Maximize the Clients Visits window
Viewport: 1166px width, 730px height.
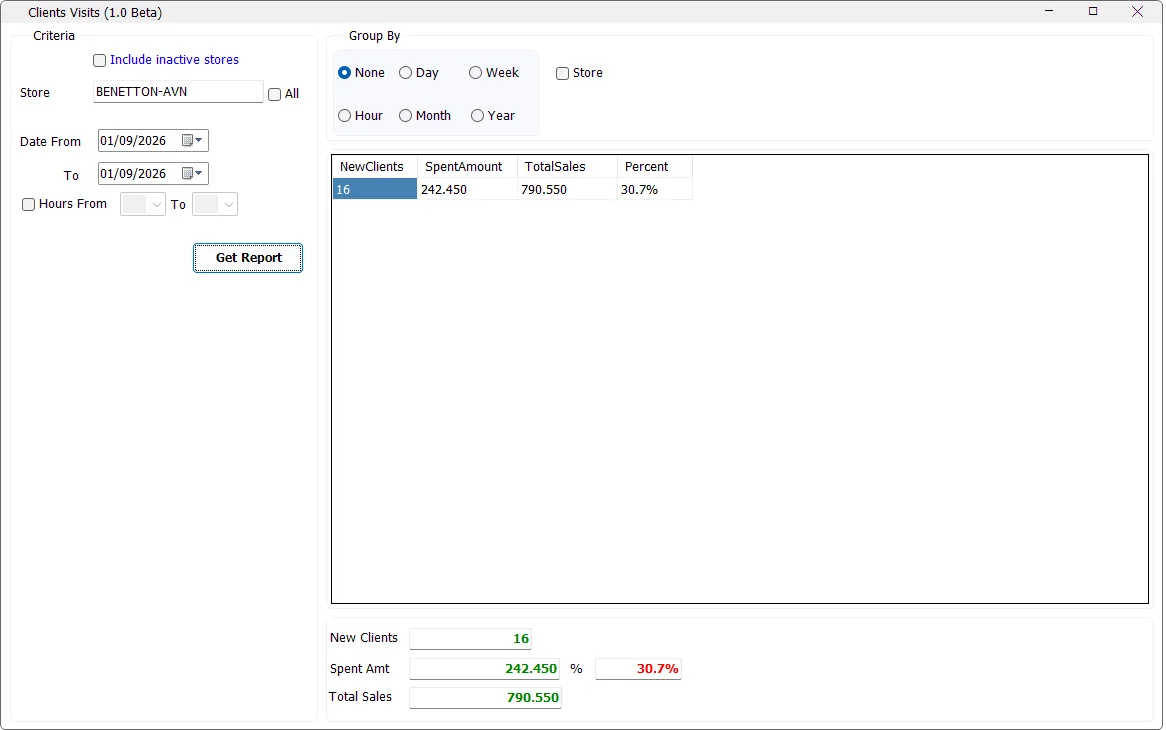point(1093,11)
